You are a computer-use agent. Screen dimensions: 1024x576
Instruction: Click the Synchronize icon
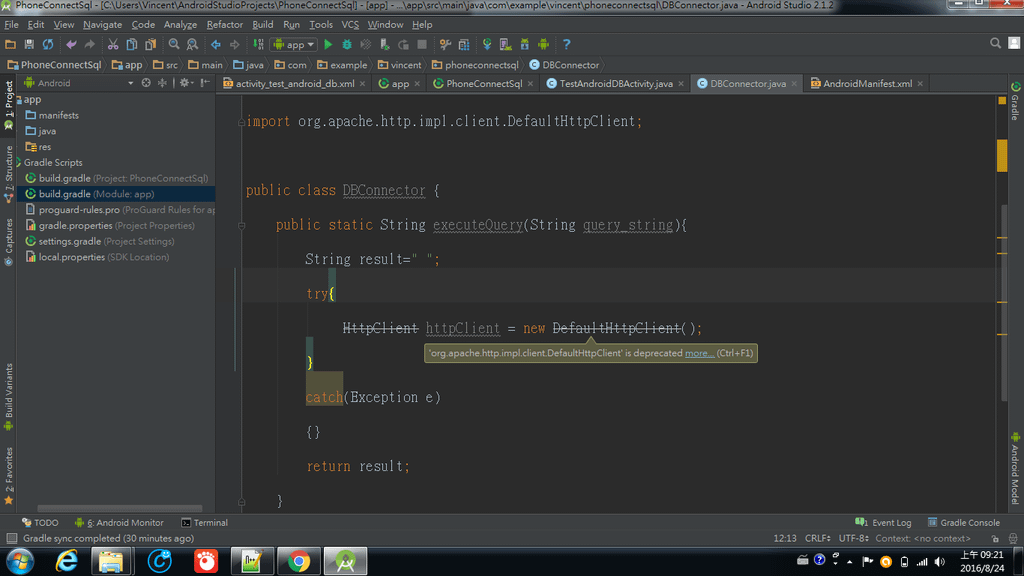pyautogui.click(x=48, y=44)
